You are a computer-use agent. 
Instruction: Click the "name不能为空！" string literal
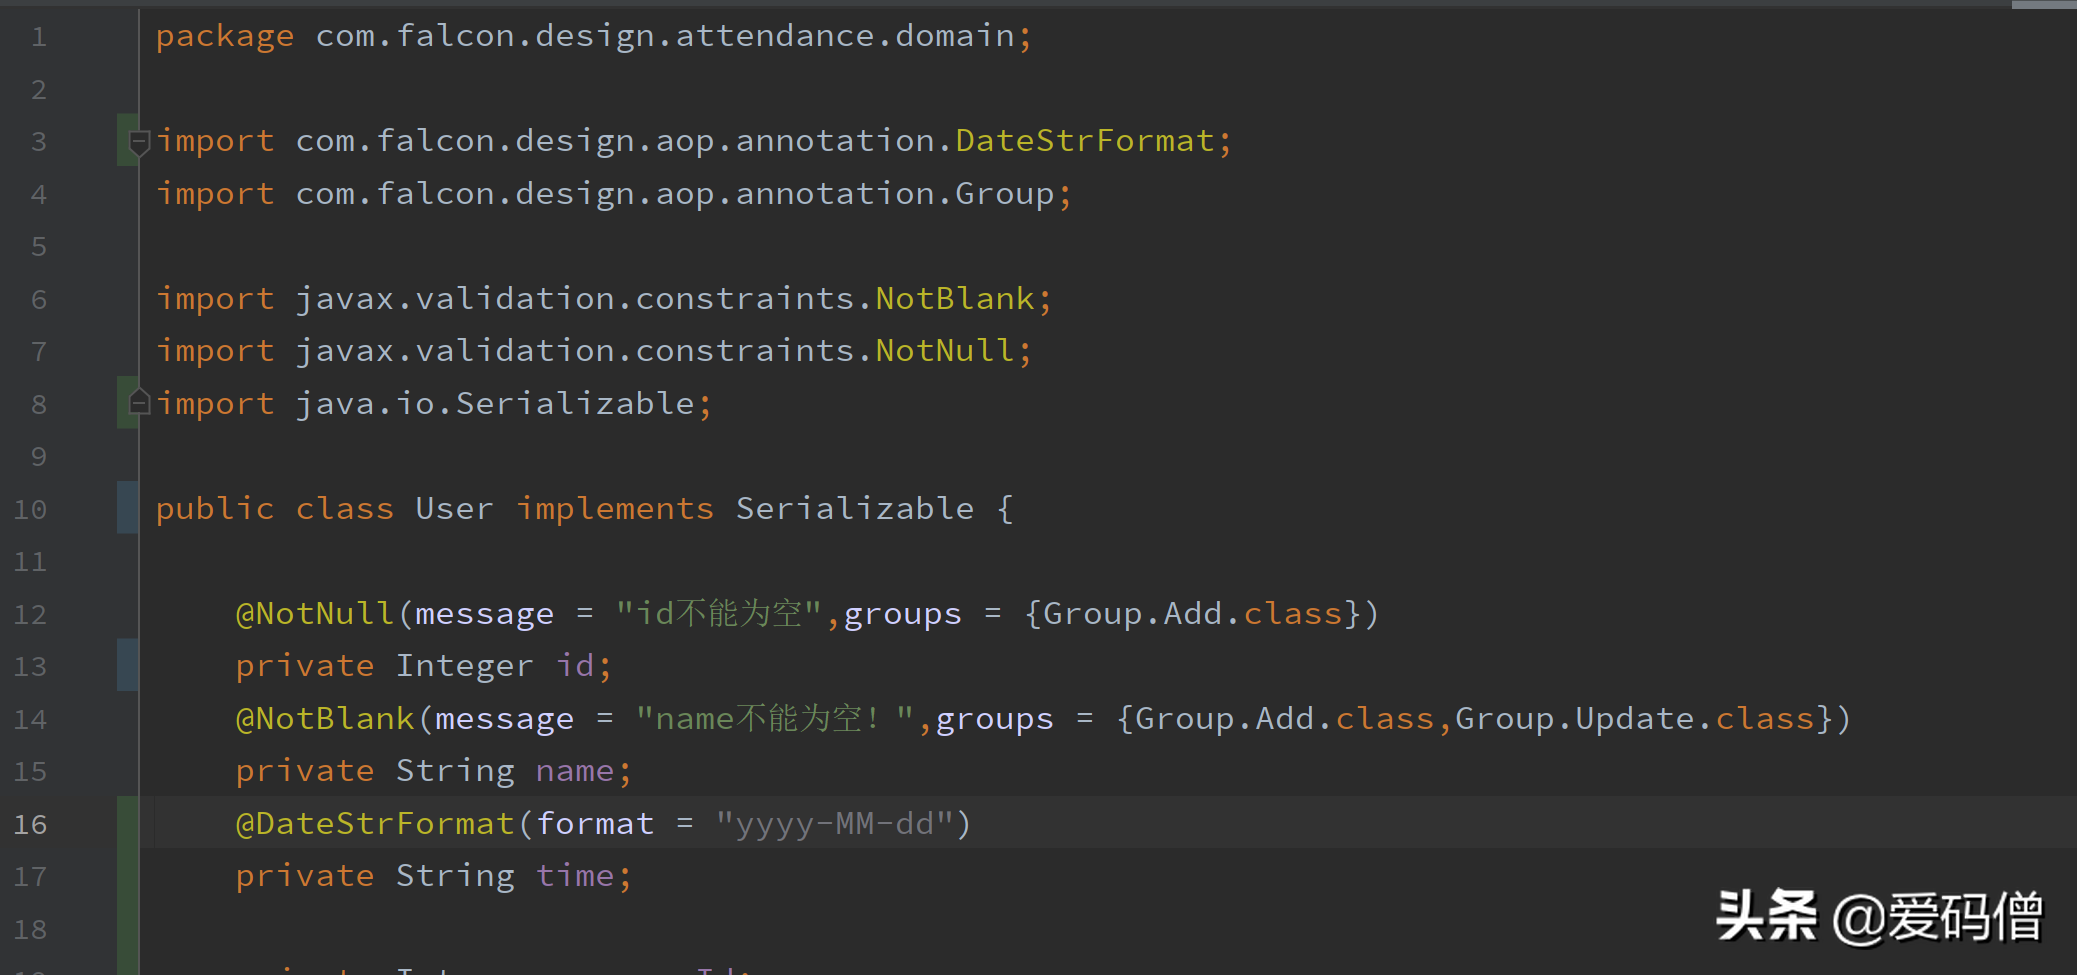[x=775, y=719]
